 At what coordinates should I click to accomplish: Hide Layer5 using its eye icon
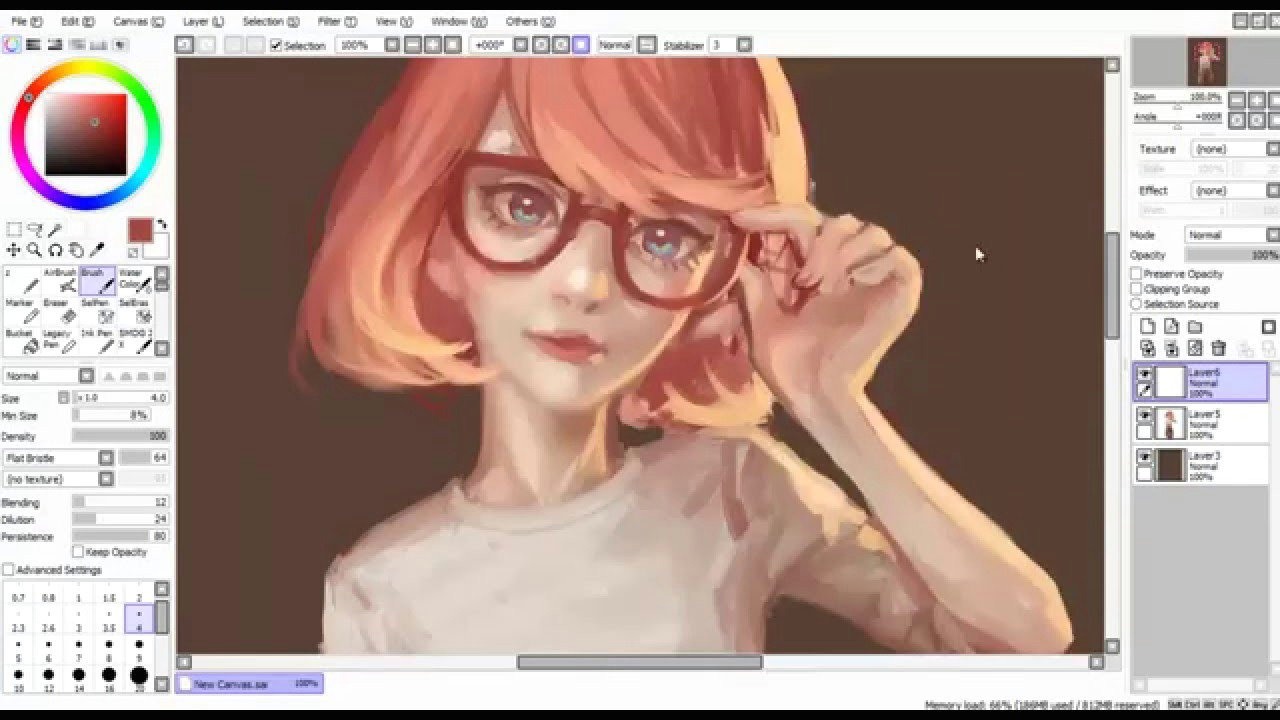(x=1145, y=415)
